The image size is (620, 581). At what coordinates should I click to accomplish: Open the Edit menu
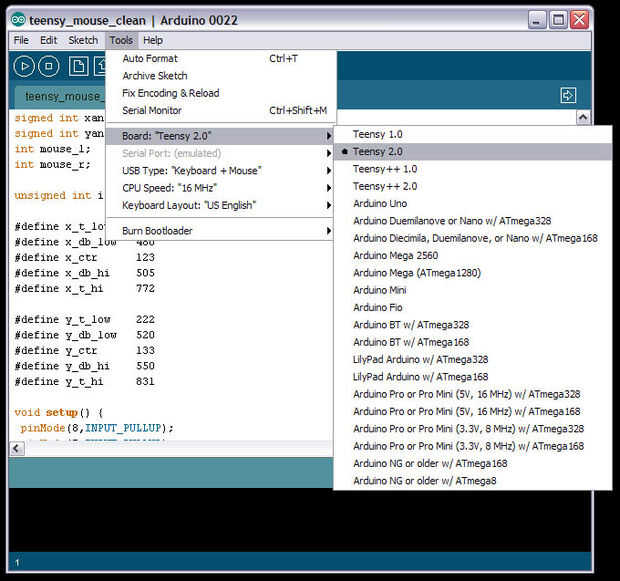(x=49, y=40)
